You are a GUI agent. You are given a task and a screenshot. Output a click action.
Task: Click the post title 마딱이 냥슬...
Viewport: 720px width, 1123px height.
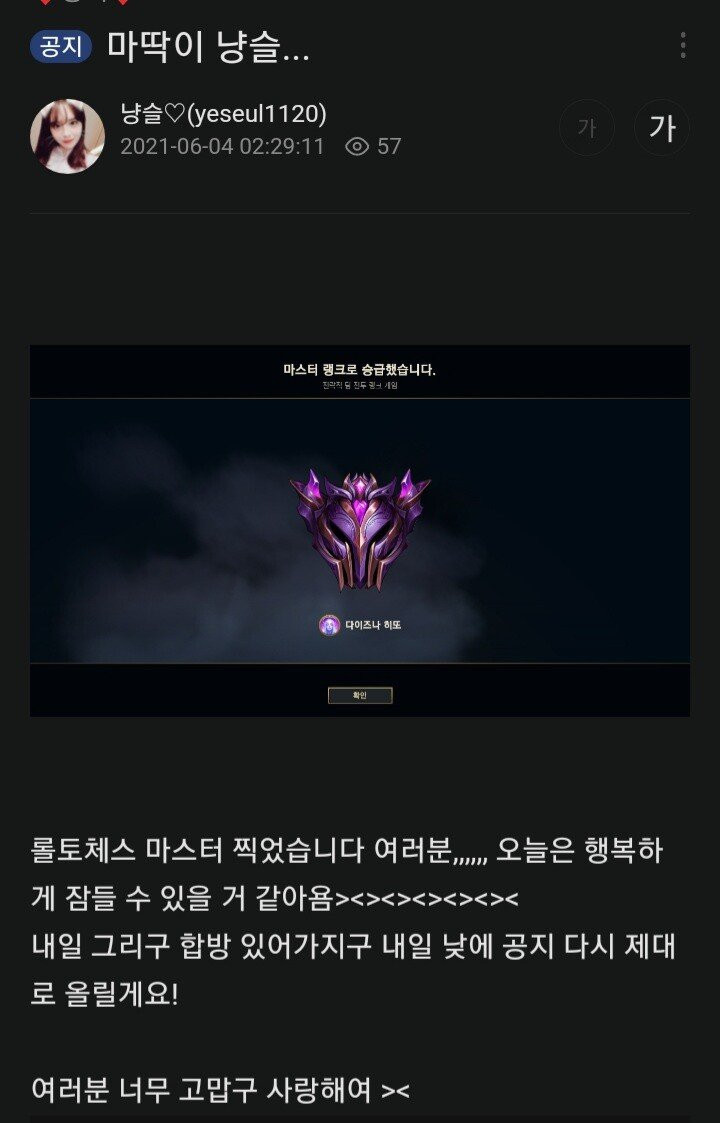click(208, 47)
